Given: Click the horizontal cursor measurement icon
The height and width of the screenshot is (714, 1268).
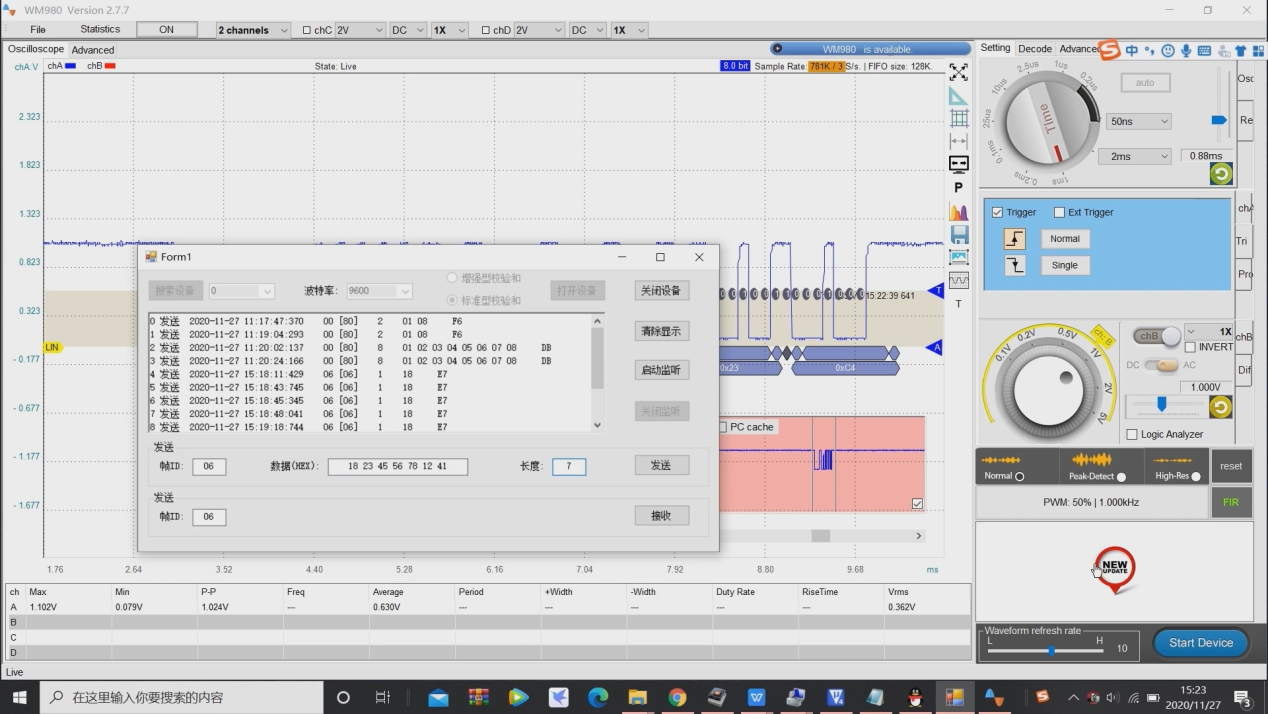Looking at the screenshot, I should [x=958, y=142].
